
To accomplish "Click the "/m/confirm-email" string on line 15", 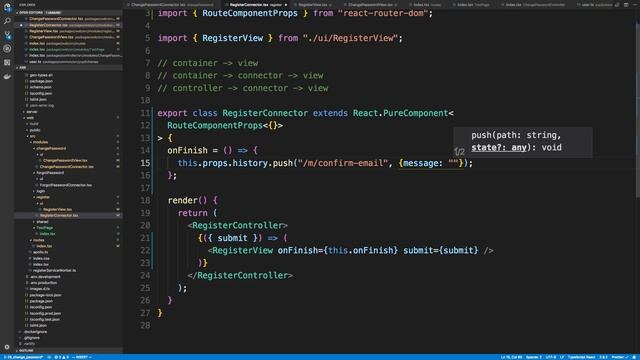I will tap(342, 163).
